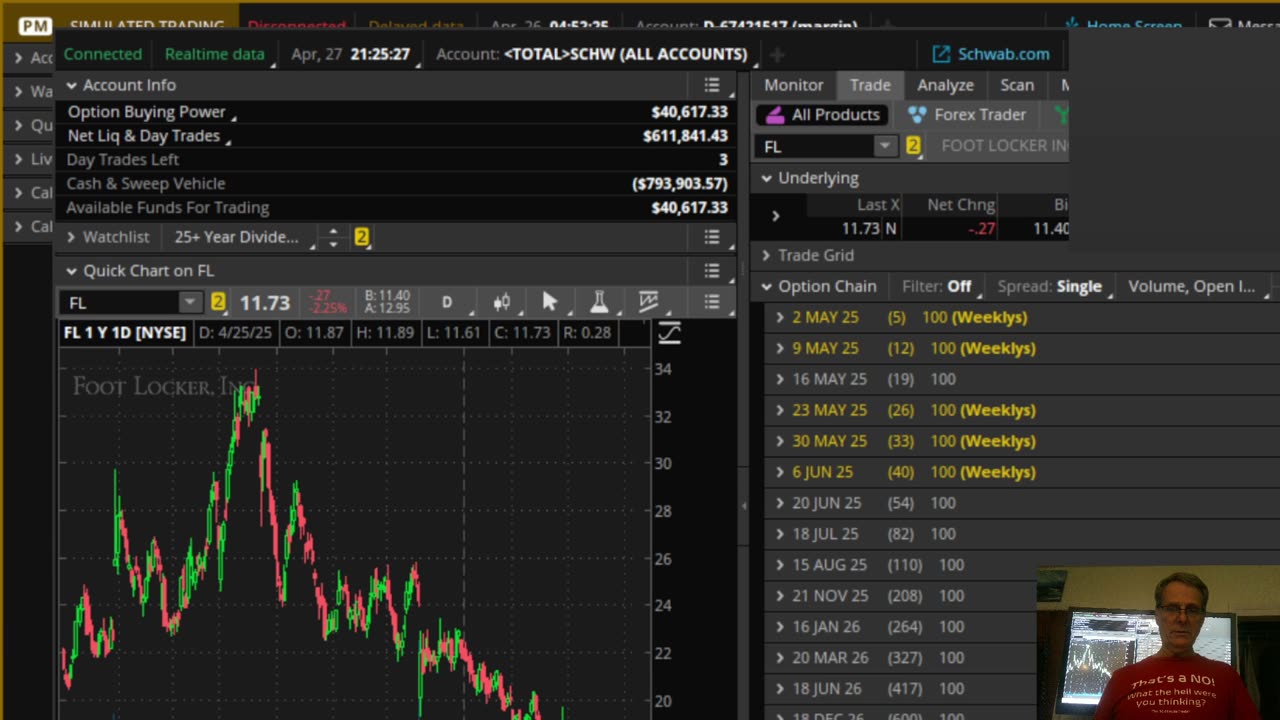
Task: Step the watchlist selector up or down
Action: coord(334,237)
